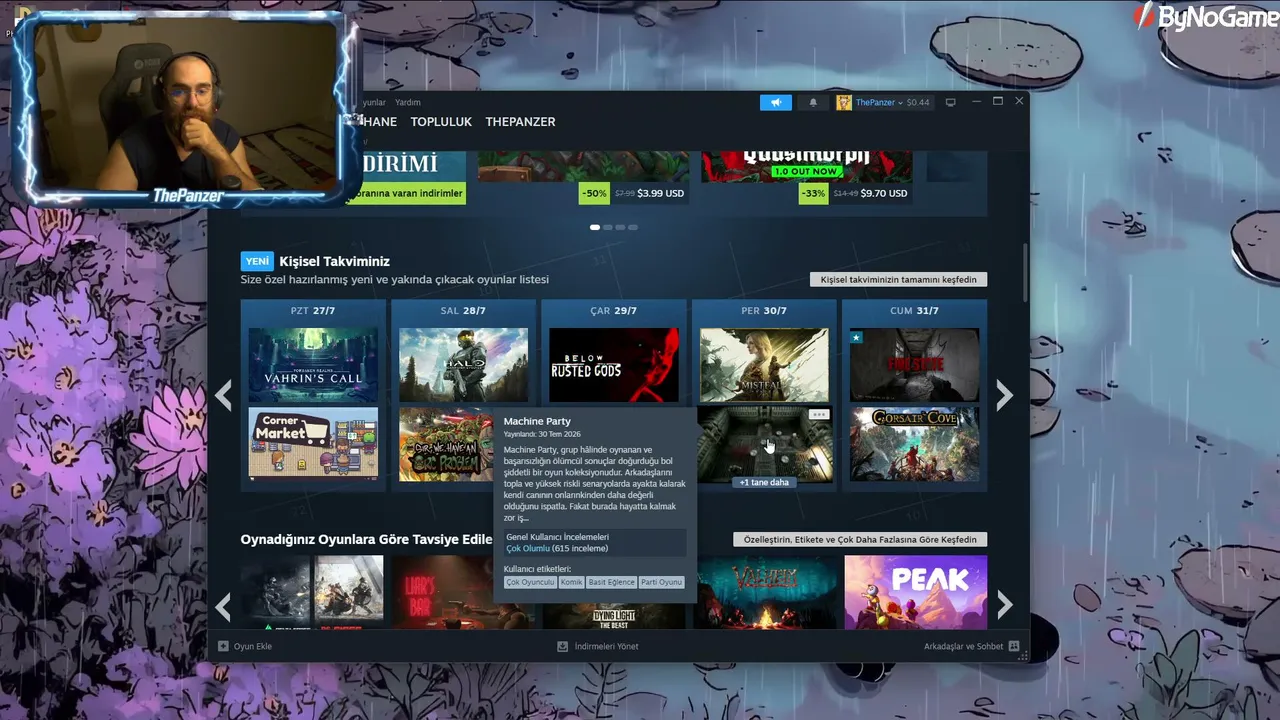Open the Vahrin's Call game thumbnail

click(x=313, y=365)
